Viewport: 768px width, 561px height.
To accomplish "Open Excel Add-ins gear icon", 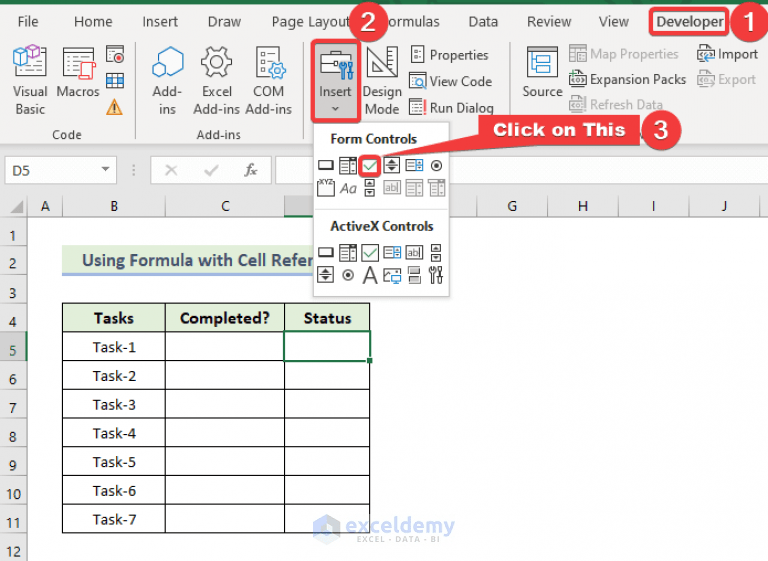I will tap(216, 80).
